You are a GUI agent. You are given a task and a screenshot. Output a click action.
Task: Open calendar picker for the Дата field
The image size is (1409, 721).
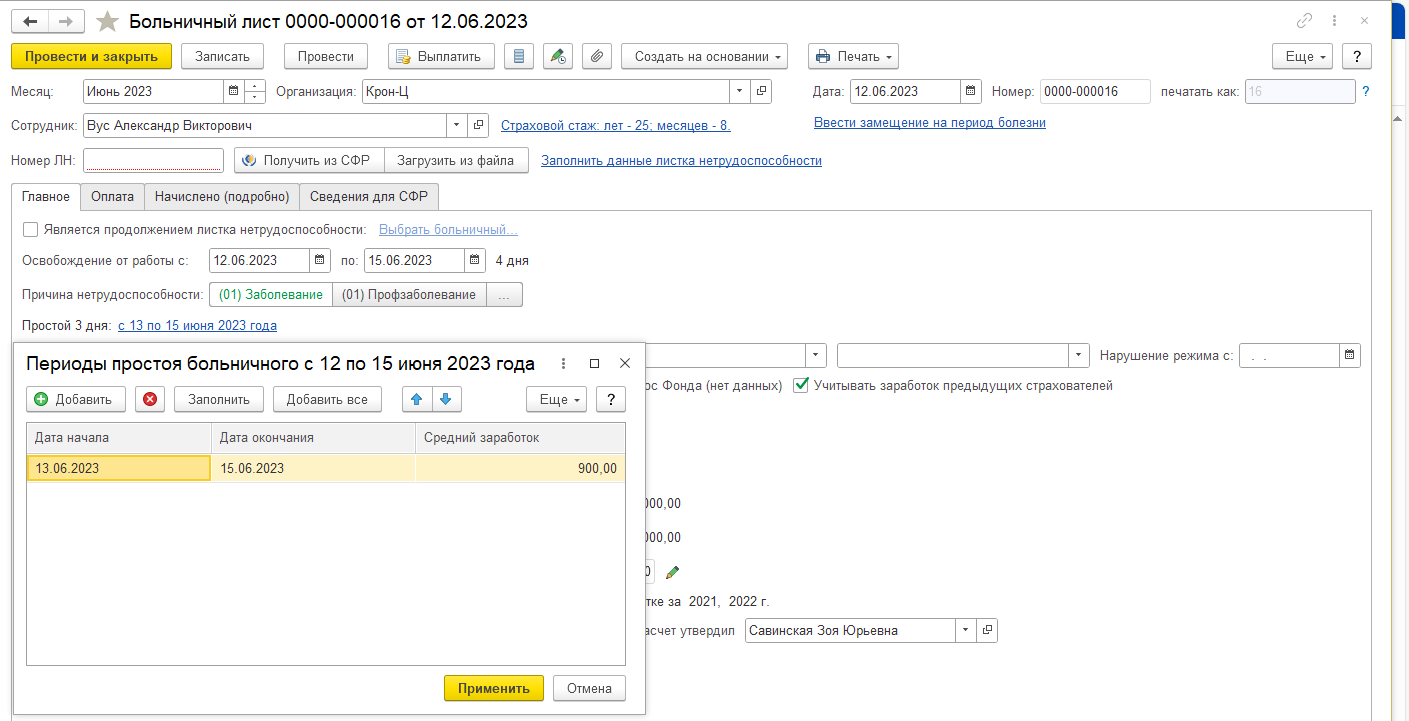point(970,92)
